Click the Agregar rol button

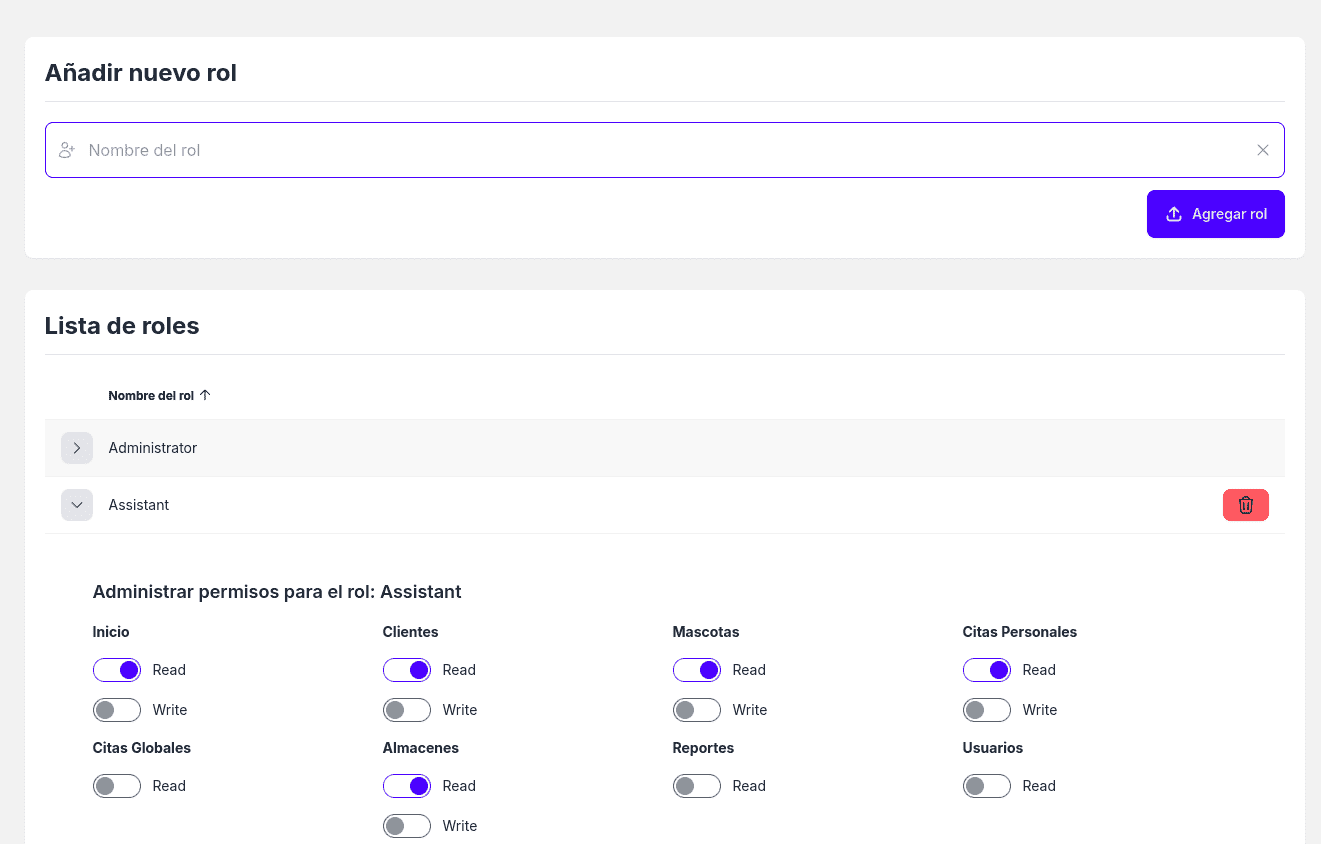(x=1216, y=214)
